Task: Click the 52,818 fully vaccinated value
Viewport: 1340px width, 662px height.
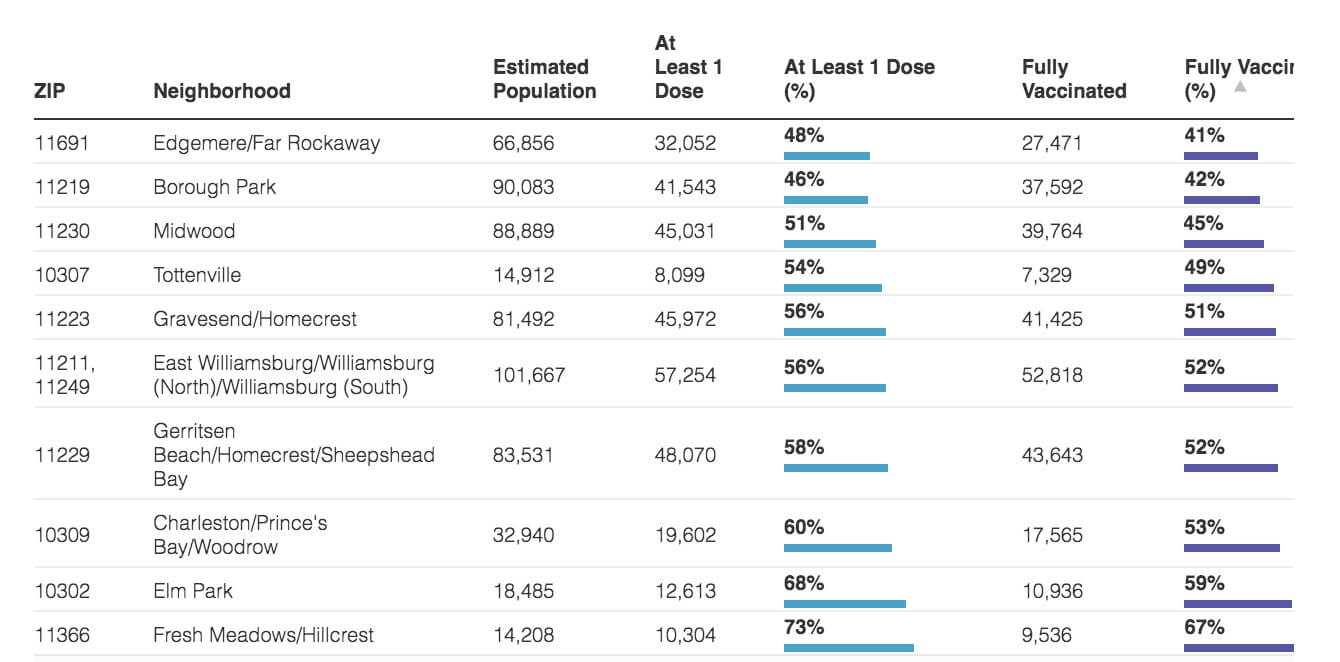Action: pyautogui.click(x=1052, y=375)
